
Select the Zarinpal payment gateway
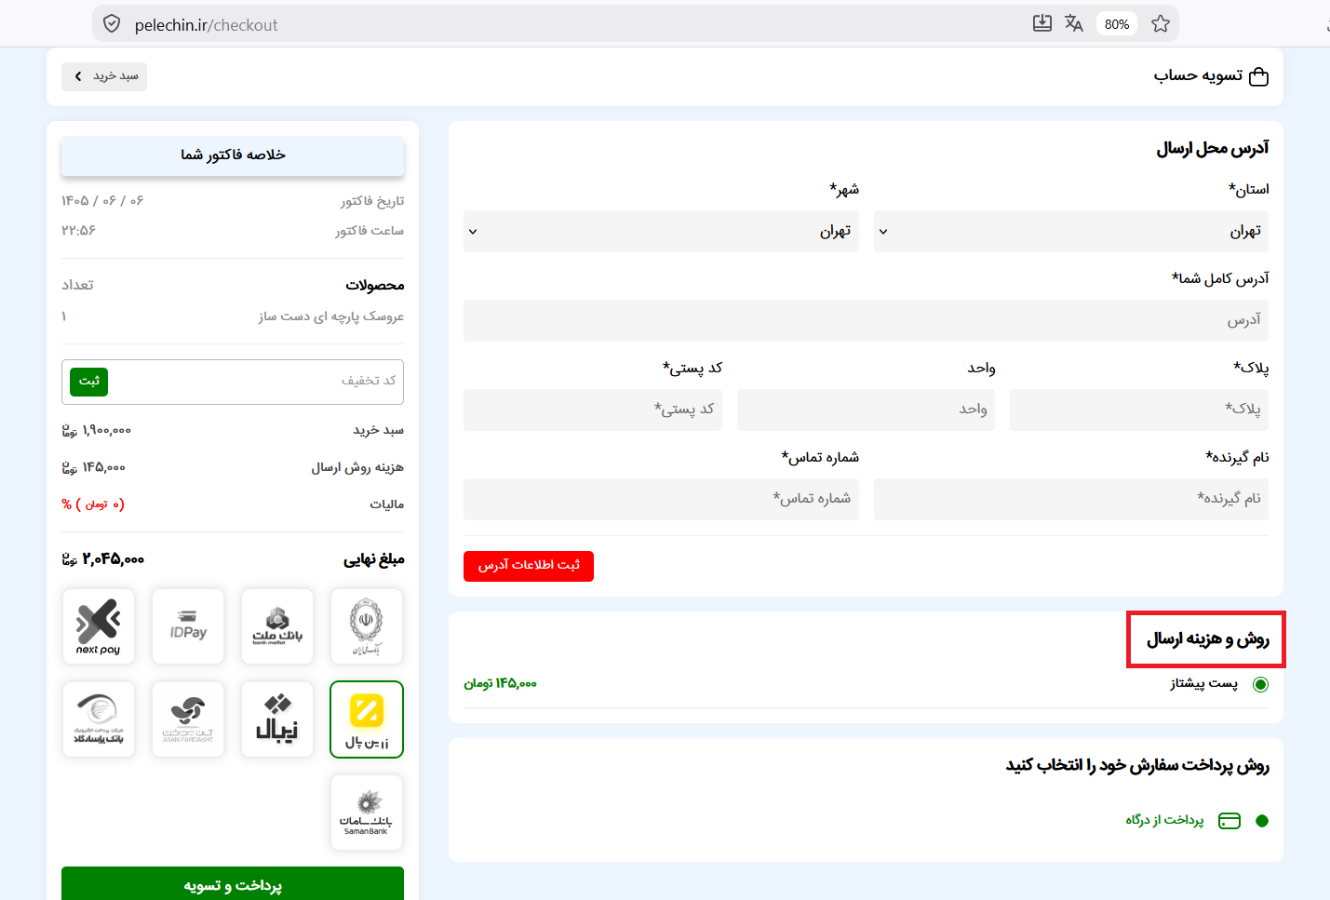coord(367,719)
